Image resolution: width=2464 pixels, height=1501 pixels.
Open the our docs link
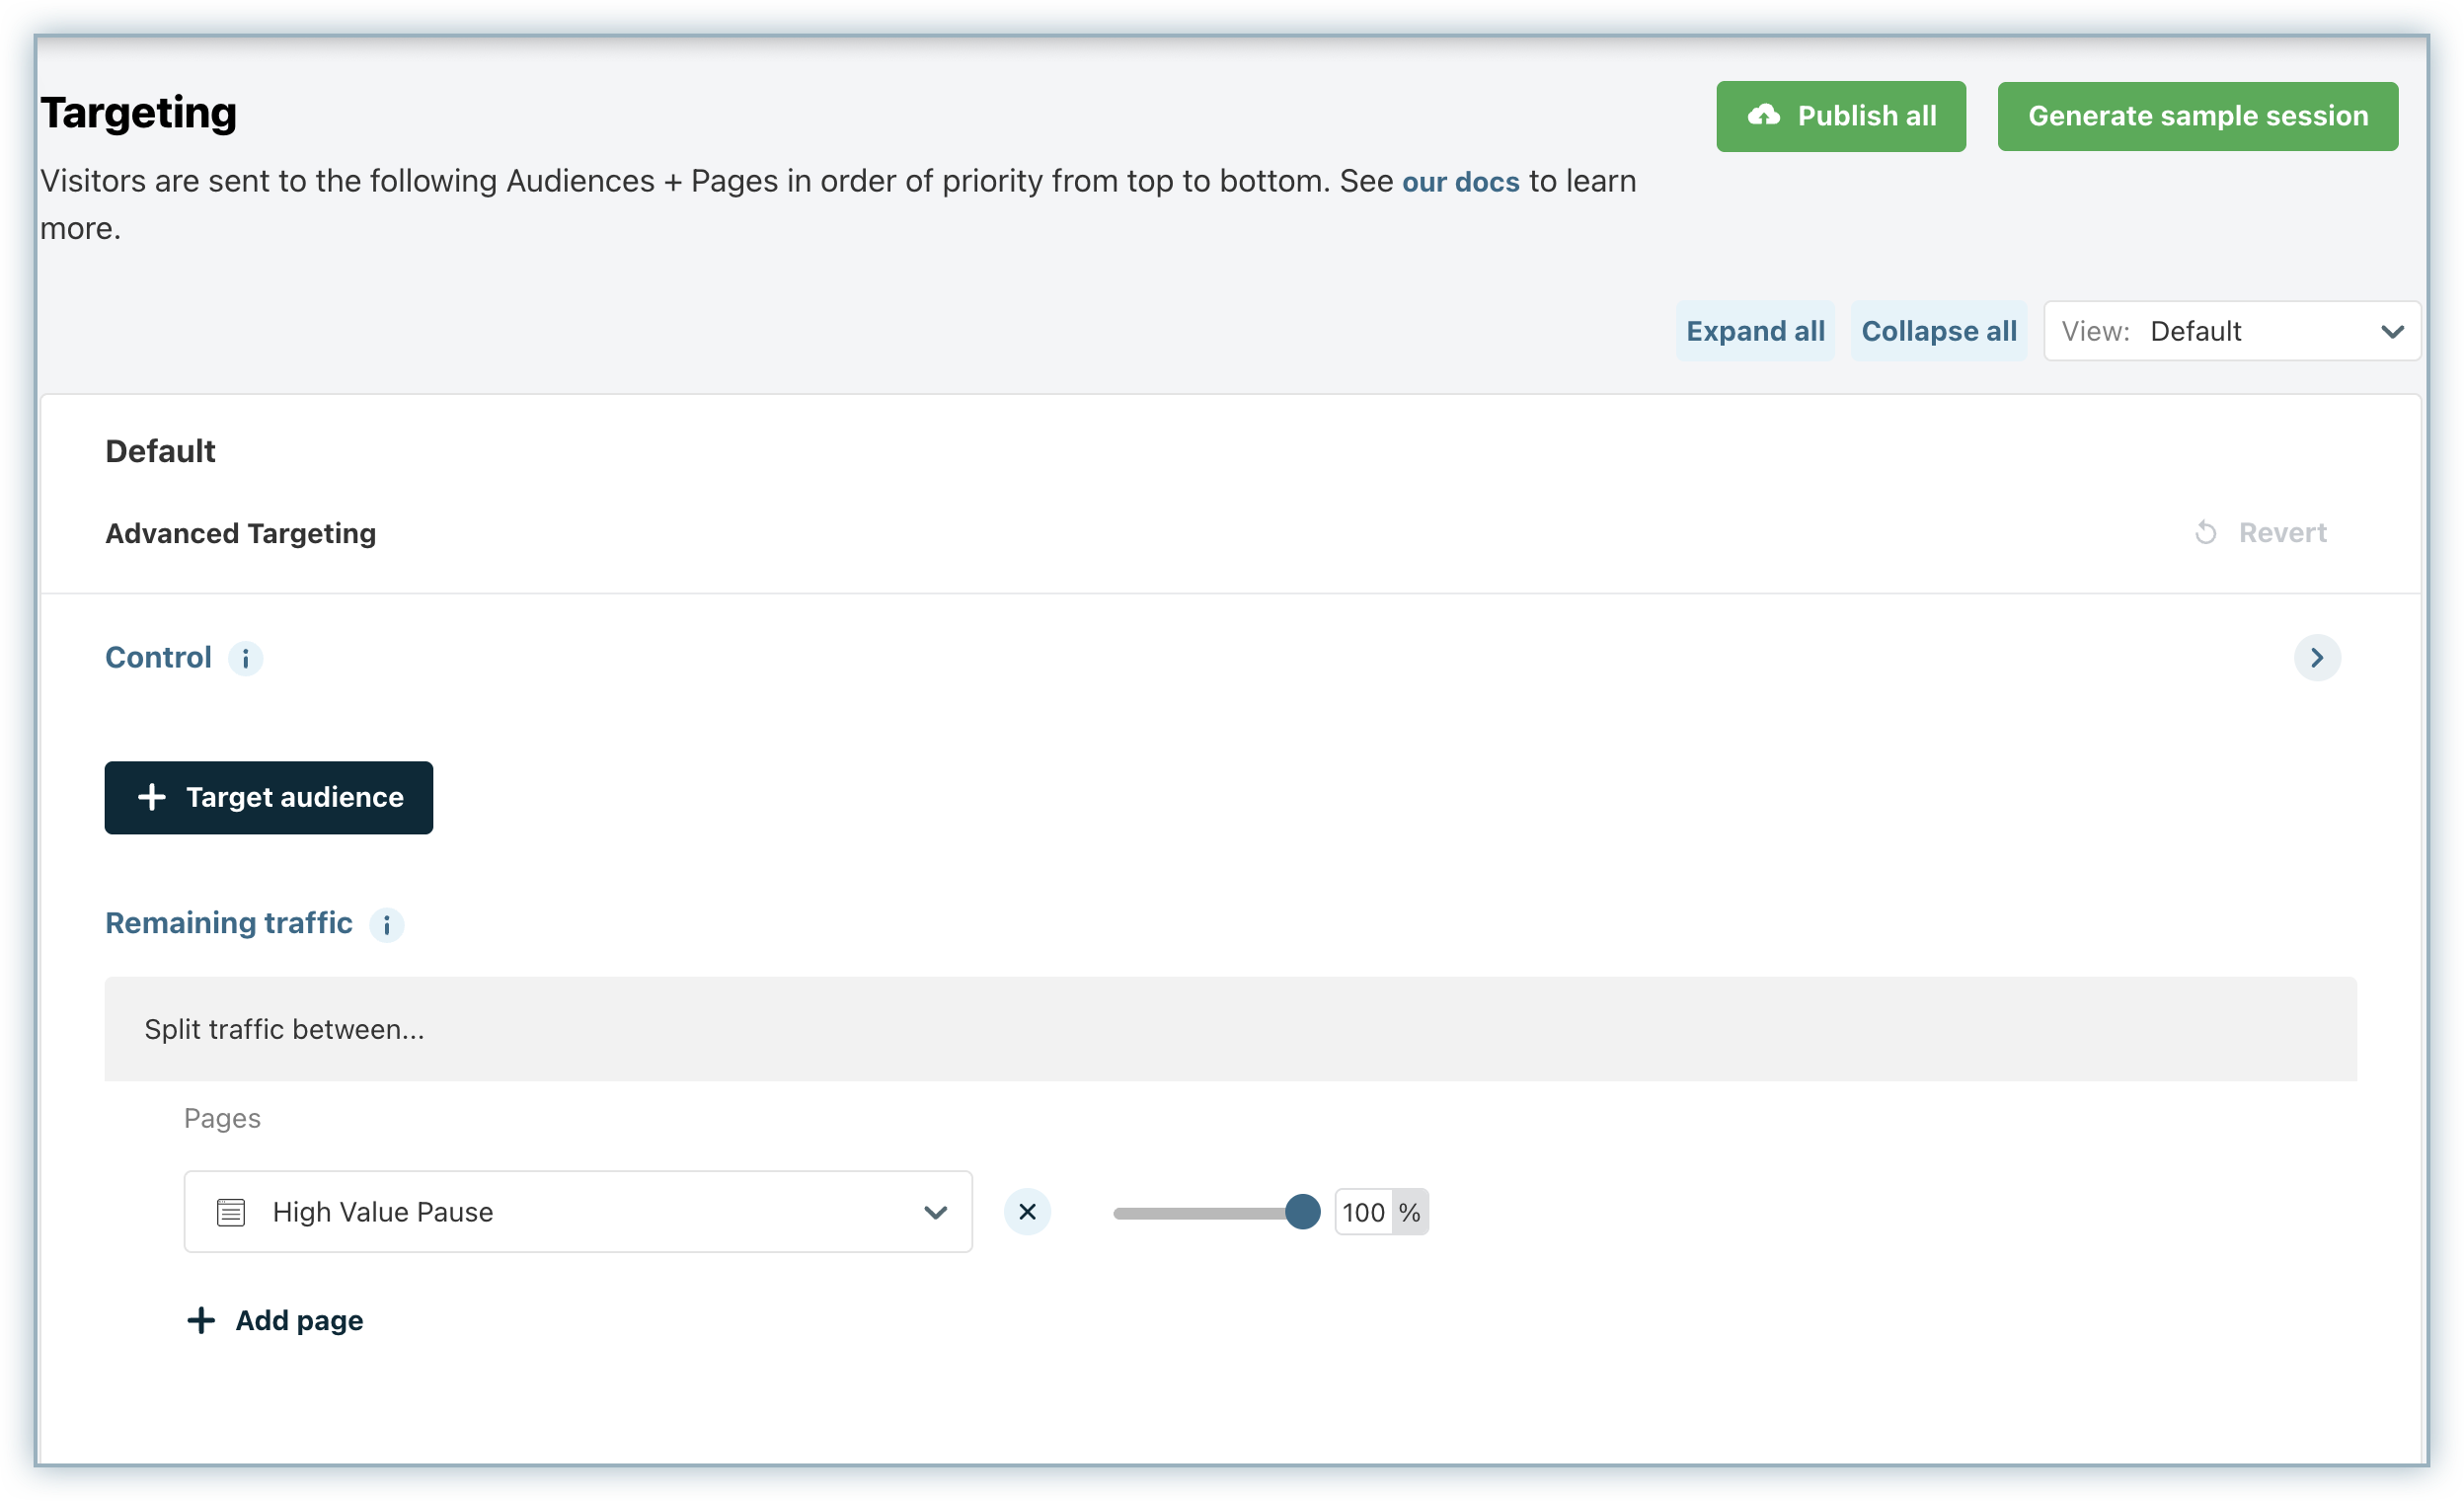1460,182
